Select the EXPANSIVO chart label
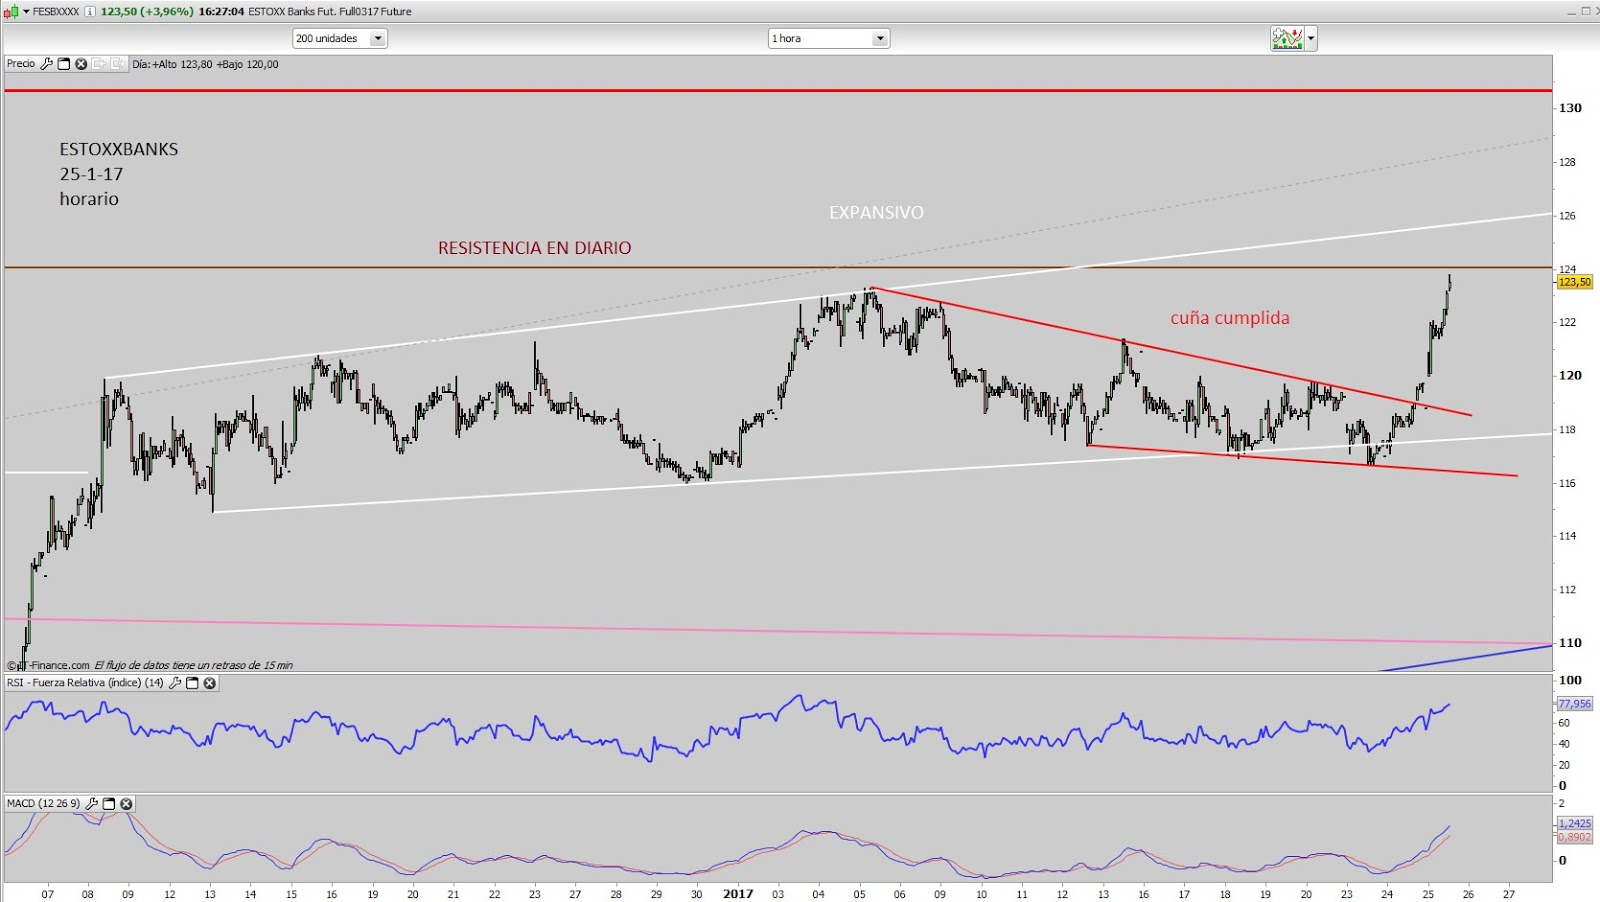The image size is (1600, 902). 876,212
